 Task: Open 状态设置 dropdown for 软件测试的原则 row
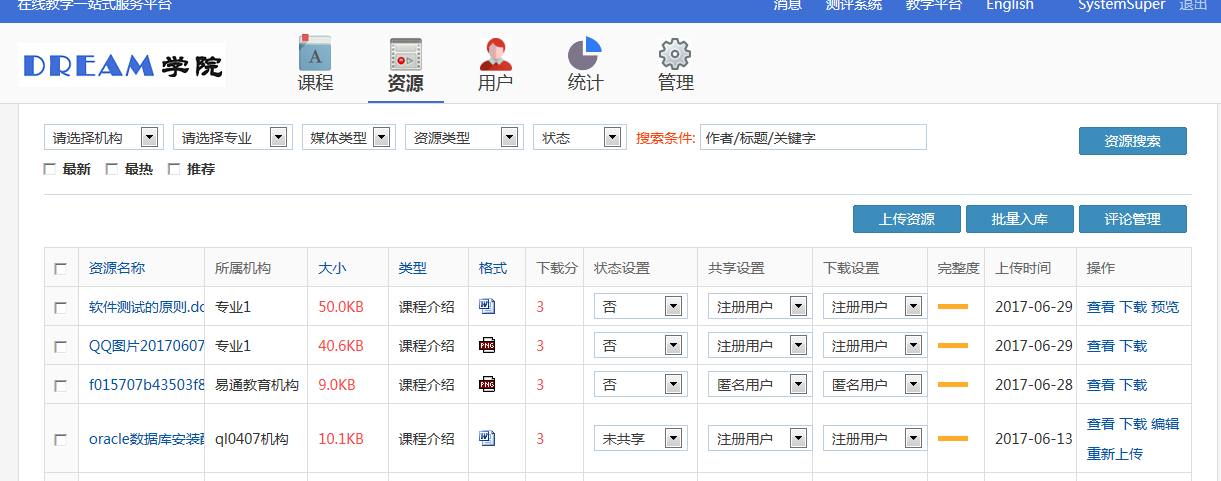coord(640,306)
